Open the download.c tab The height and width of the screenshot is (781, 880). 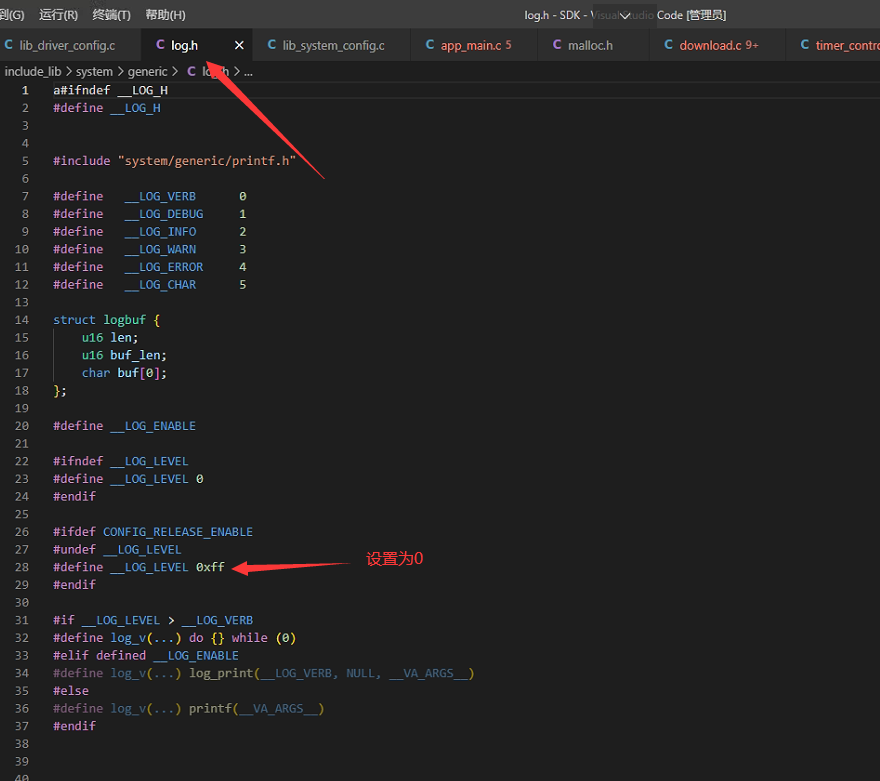(717, 45)
